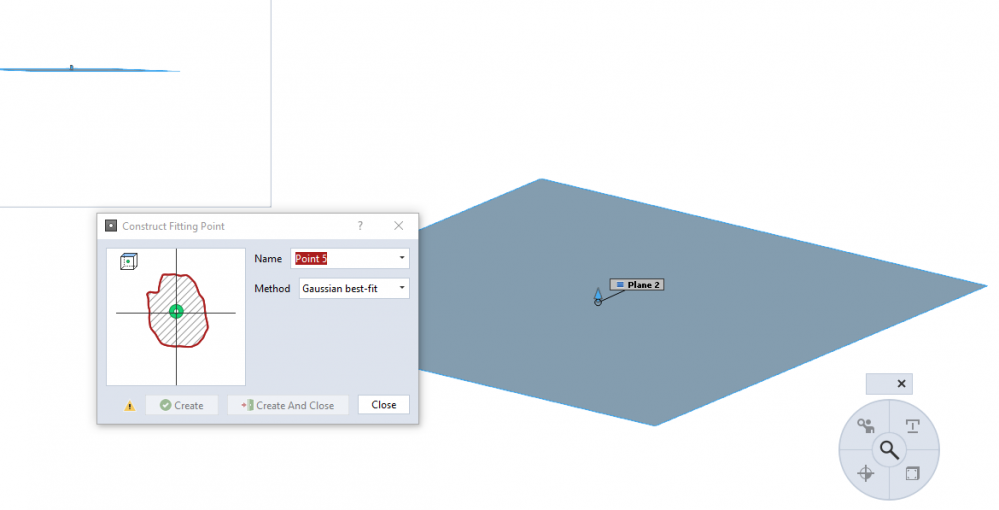The image size is (999, 510).
Task: Activate the crosshair target icon on the wheel
Action: [x=865, y=473]
